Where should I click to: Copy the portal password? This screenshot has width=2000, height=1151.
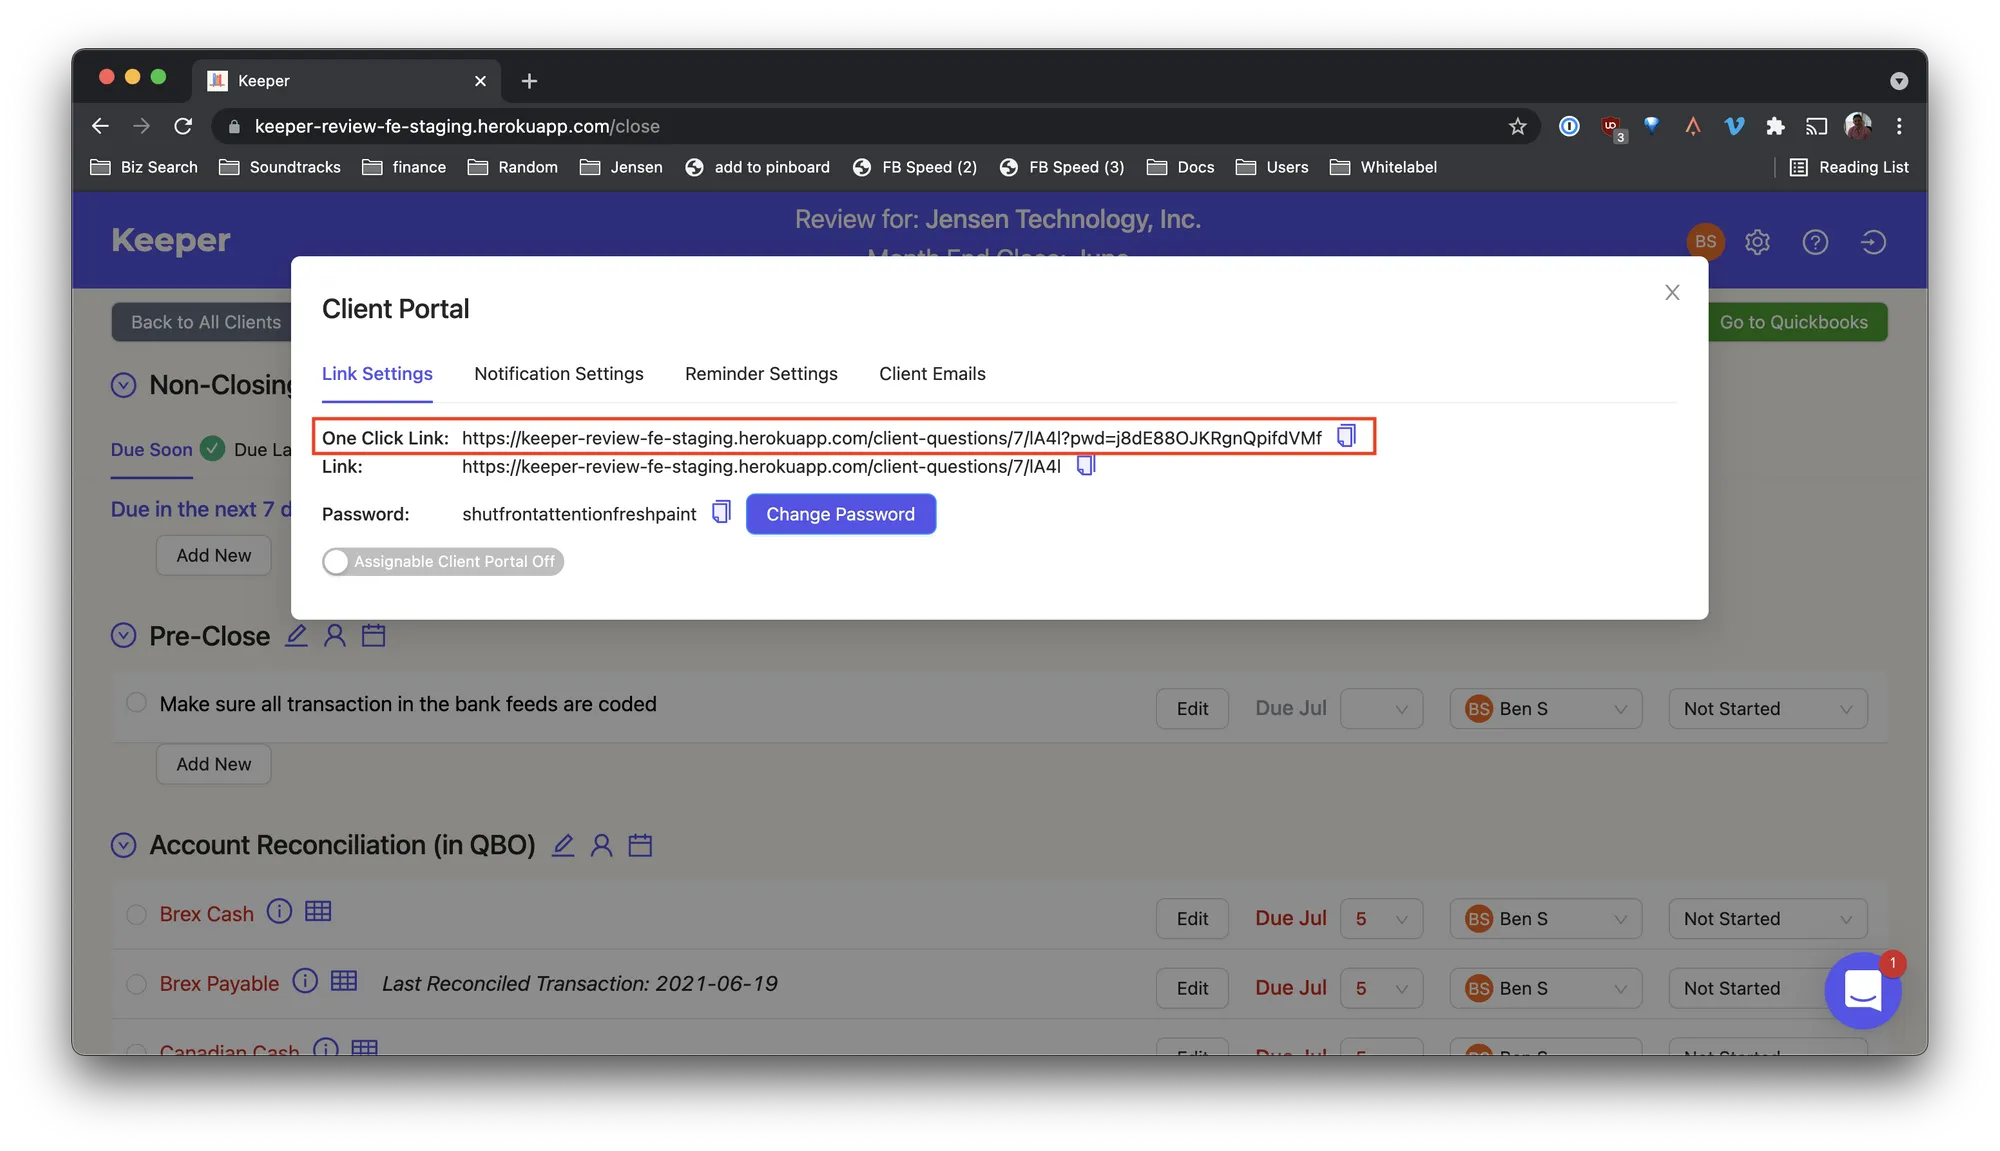[721, 512]
